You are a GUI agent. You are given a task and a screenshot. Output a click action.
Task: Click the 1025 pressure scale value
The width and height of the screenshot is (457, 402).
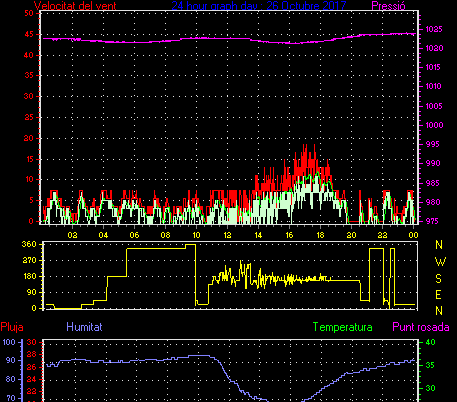[x=434, y=29]
